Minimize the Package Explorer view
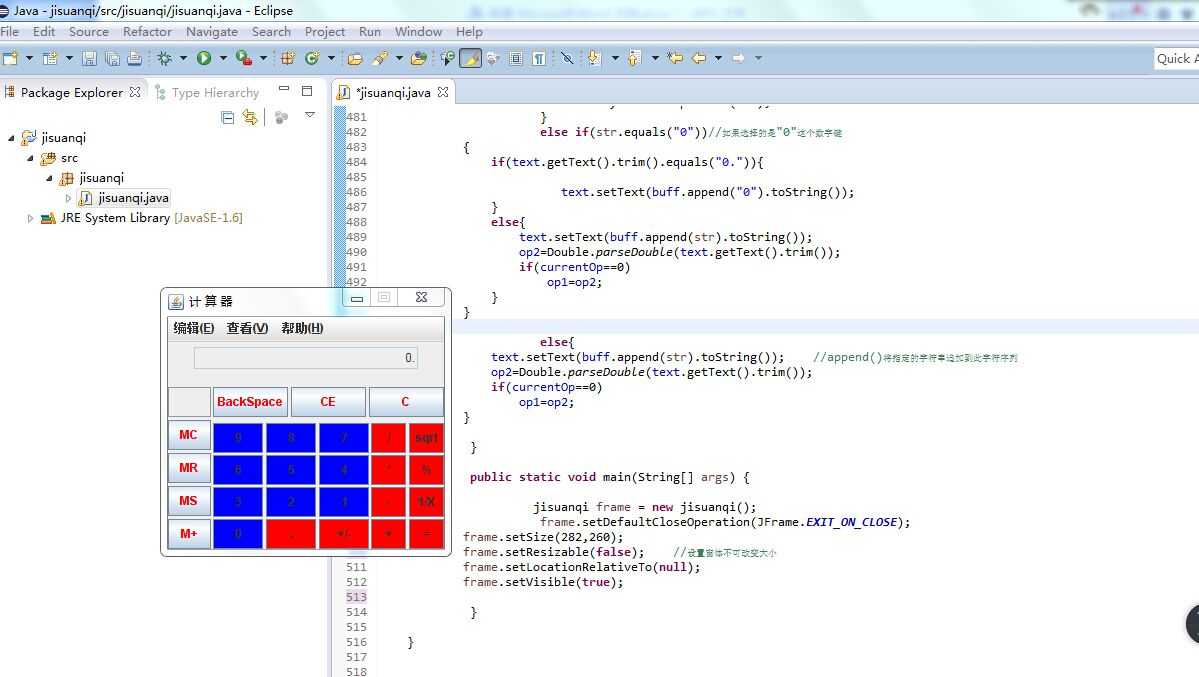 click(x=284, y=90)
